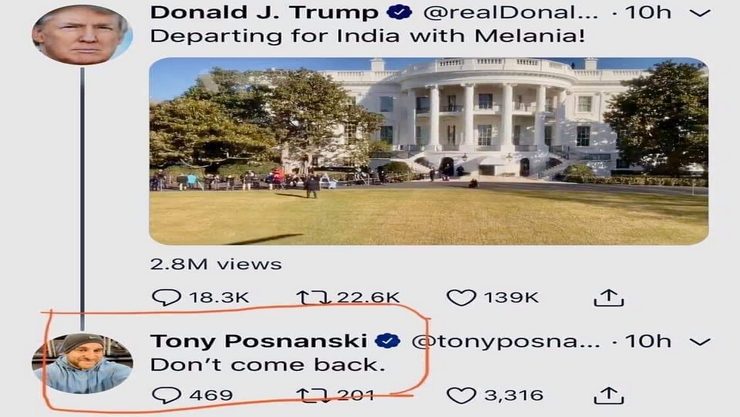Viewport: 740px width, 417px height.
Task: Open Donald J. Trump profile picture
Action: 82,35
